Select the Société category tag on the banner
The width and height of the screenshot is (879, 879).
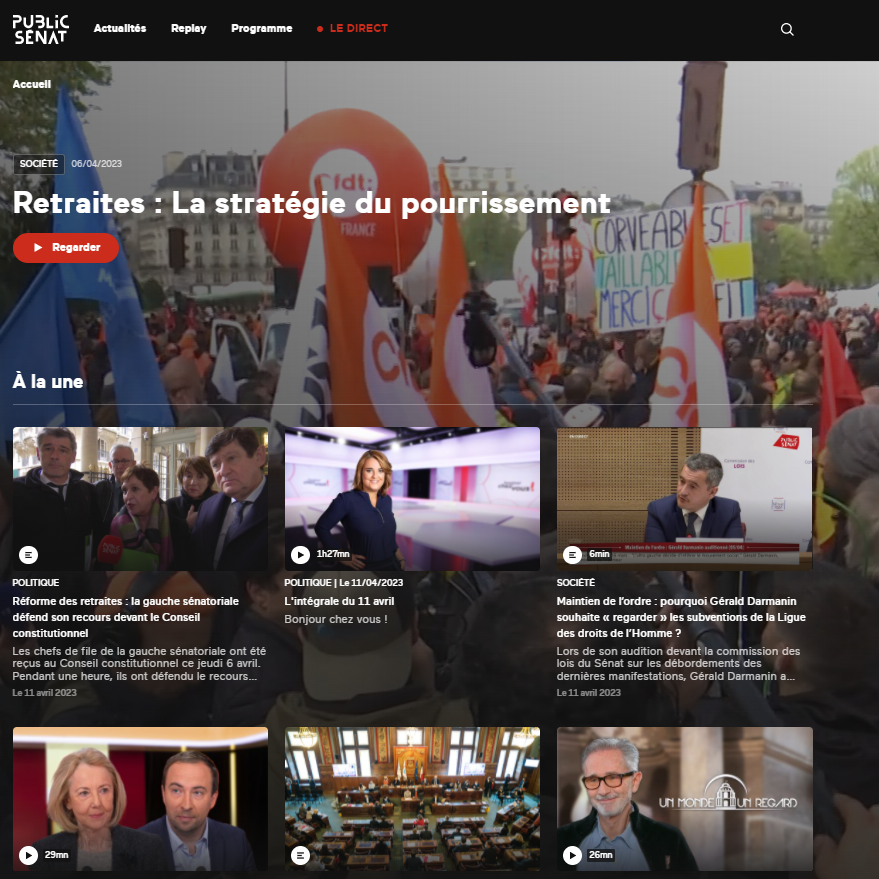point(39,164)
